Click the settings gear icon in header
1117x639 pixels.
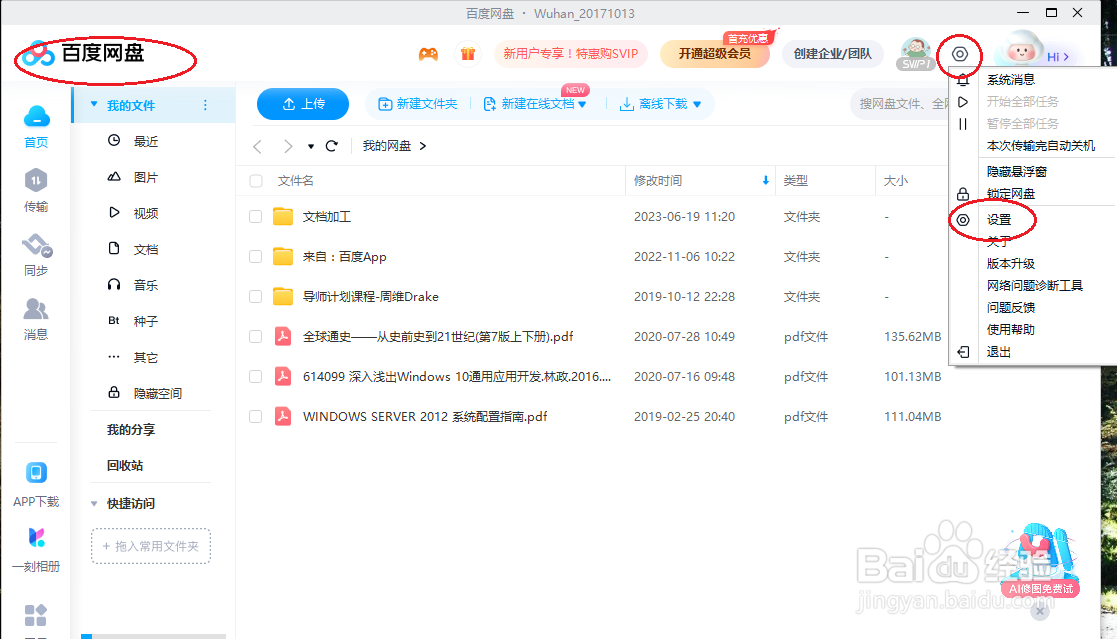click(960, 54)
